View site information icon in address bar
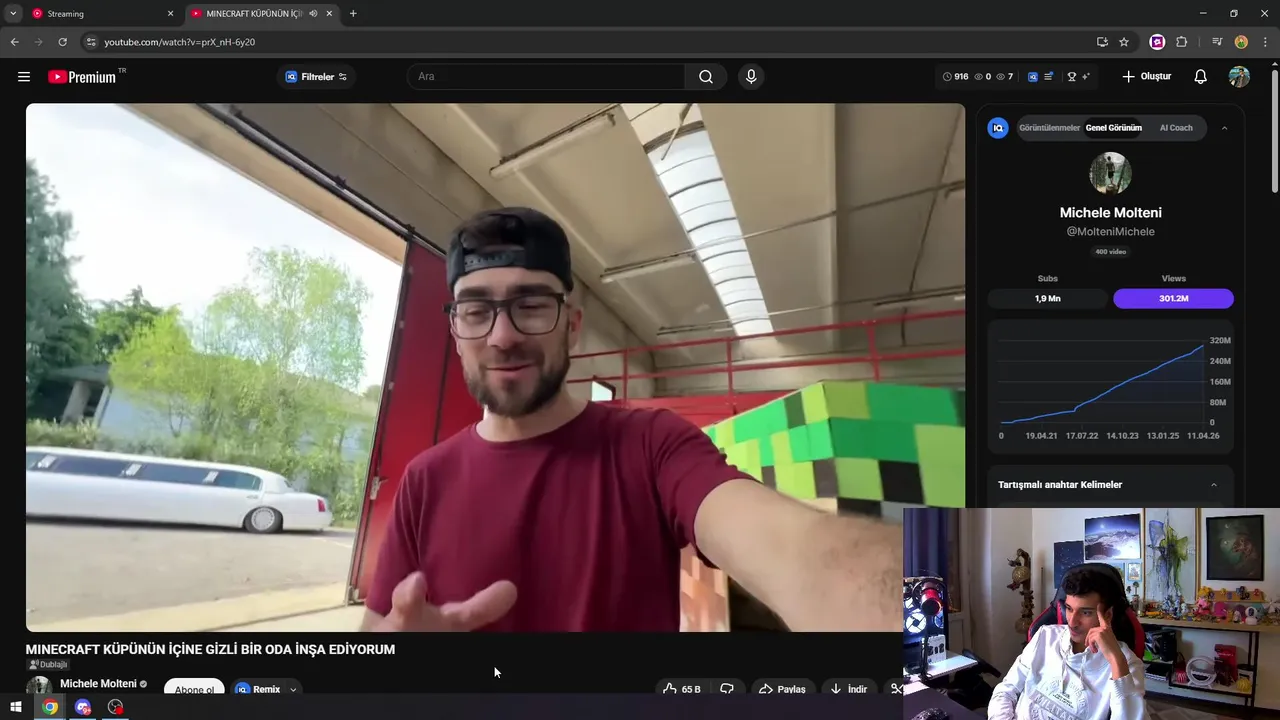The width and height of the screenshot is (1280, 720). [91, 42]
